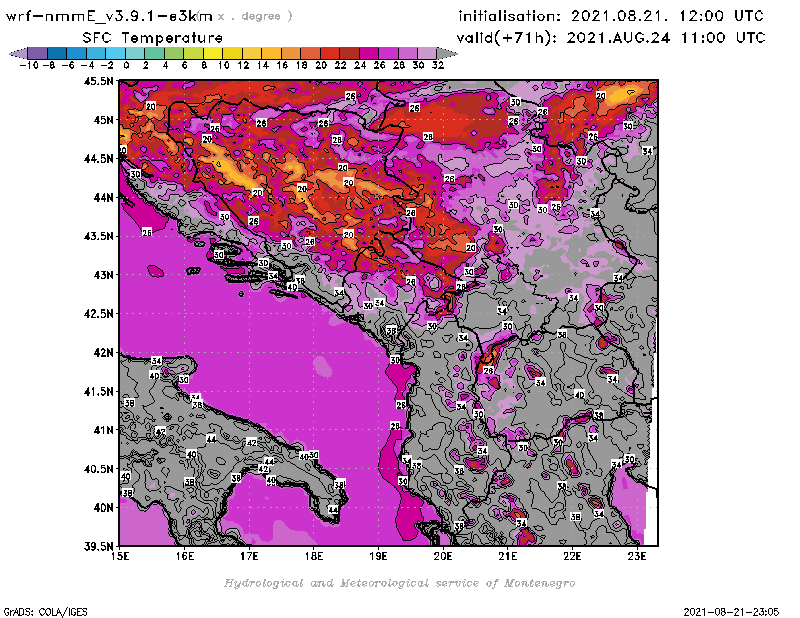
Task: Click the 44N latitude label
Action: (103, 197)
